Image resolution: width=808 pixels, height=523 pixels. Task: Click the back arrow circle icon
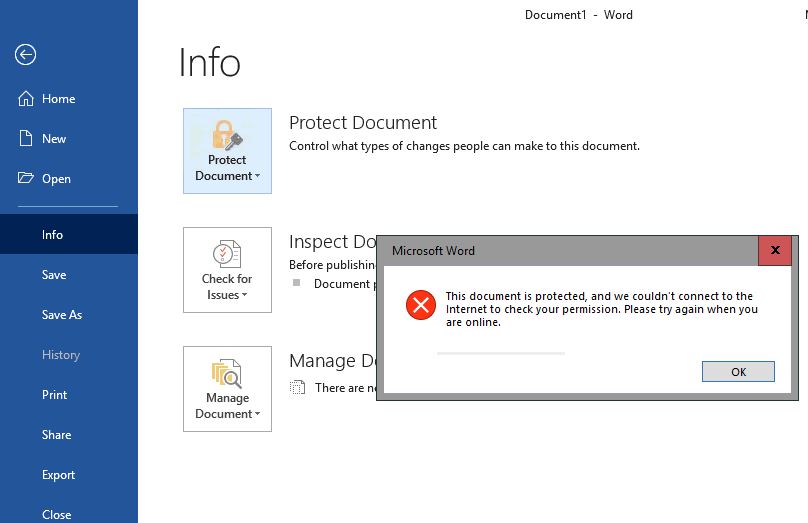coord(25,55)
